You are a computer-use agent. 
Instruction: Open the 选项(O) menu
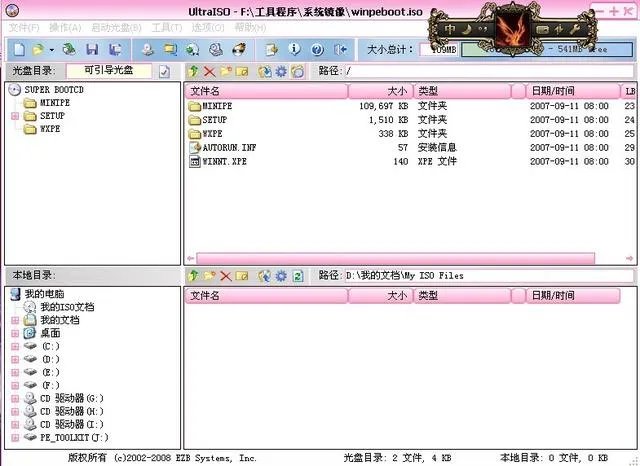click(208, 27)
